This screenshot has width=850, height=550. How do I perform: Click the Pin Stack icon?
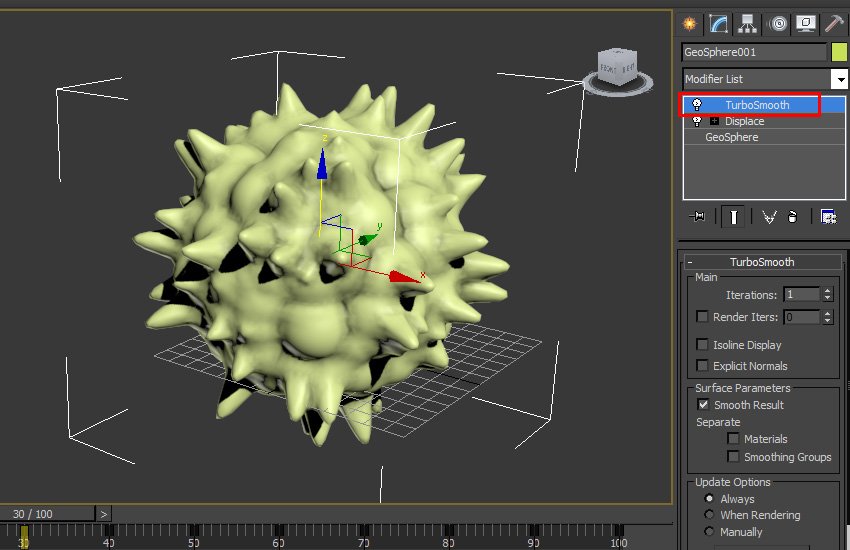(698, 216)
